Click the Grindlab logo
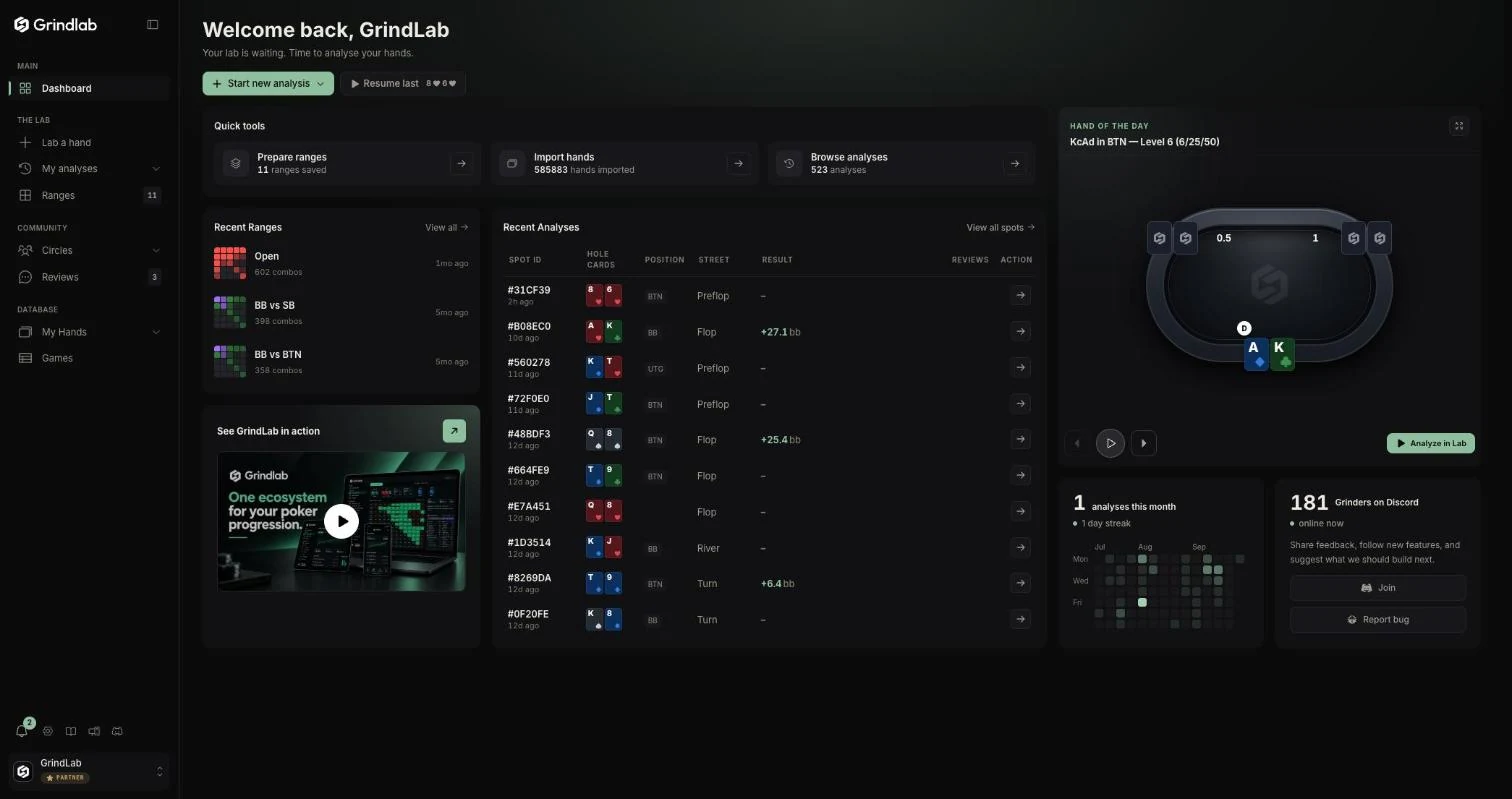 click(56, 25)
